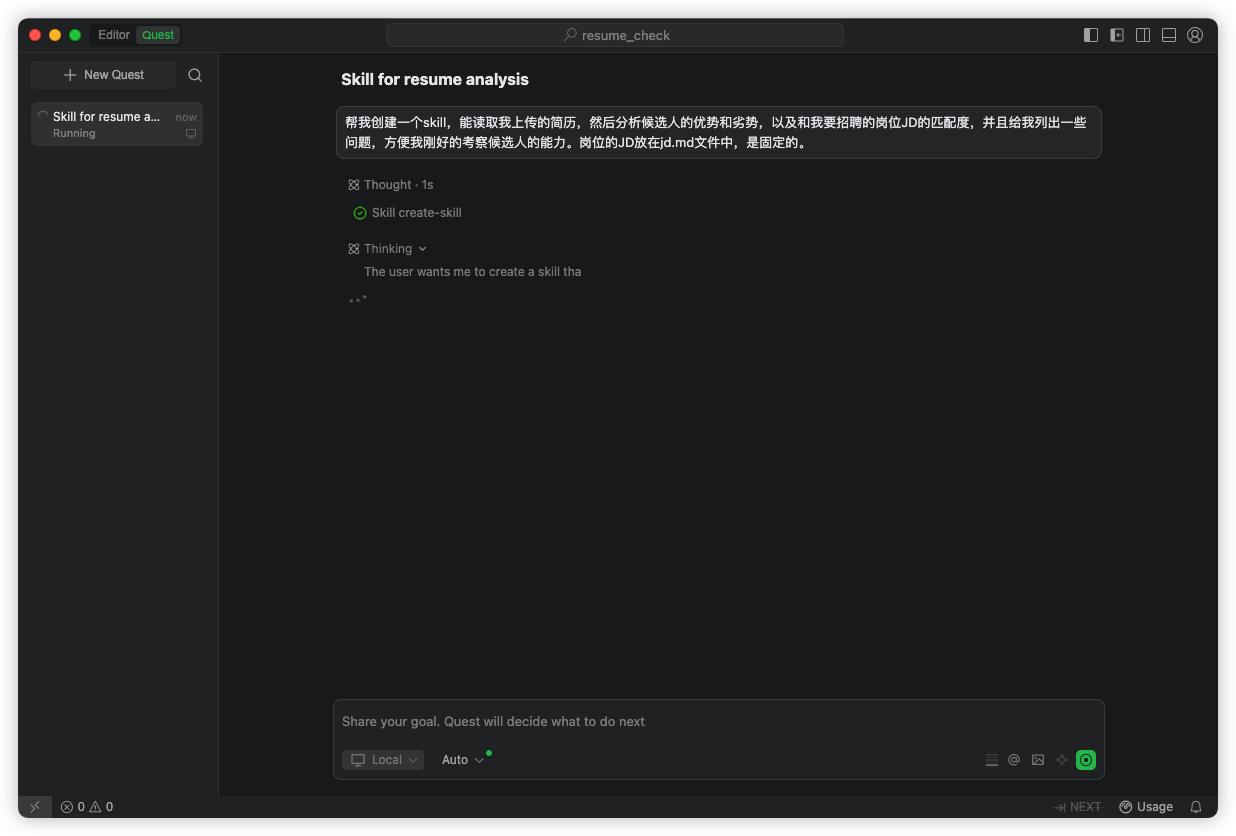Click the @ mention context icon
This screenshot has height=836, width=1236.
(1014, 760)
